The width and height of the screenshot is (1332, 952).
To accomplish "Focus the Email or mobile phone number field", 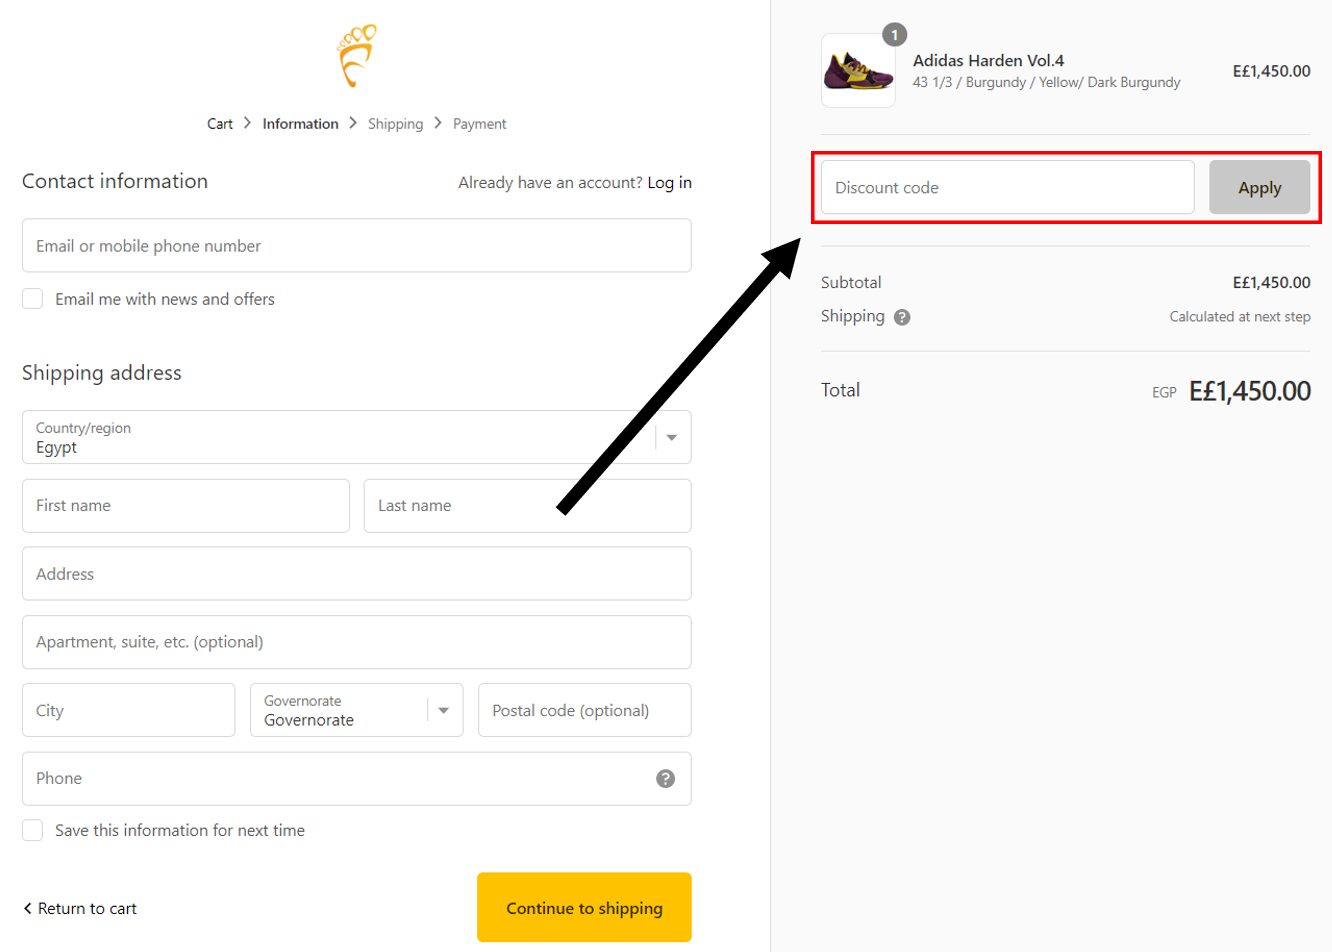I will click(357, 245).
